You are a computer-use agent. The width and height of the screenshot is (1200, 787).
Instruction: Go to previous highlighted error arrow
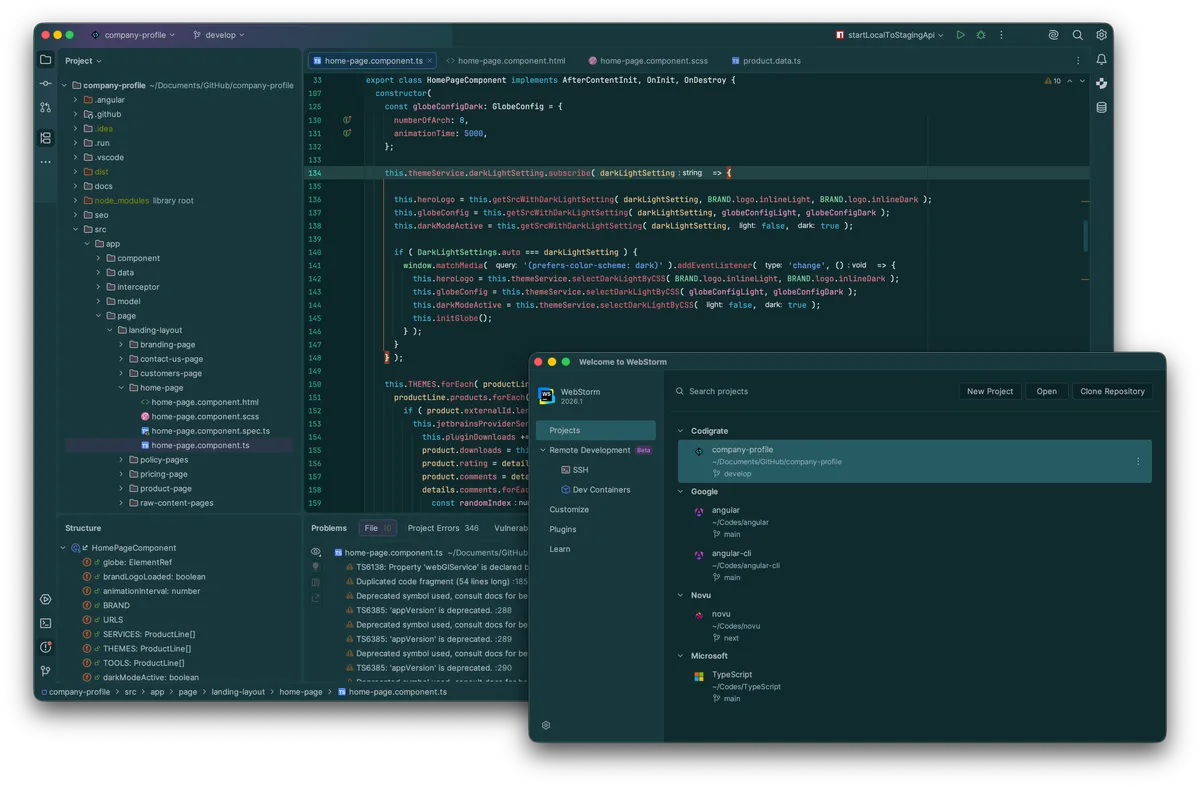click(1070, 81)
